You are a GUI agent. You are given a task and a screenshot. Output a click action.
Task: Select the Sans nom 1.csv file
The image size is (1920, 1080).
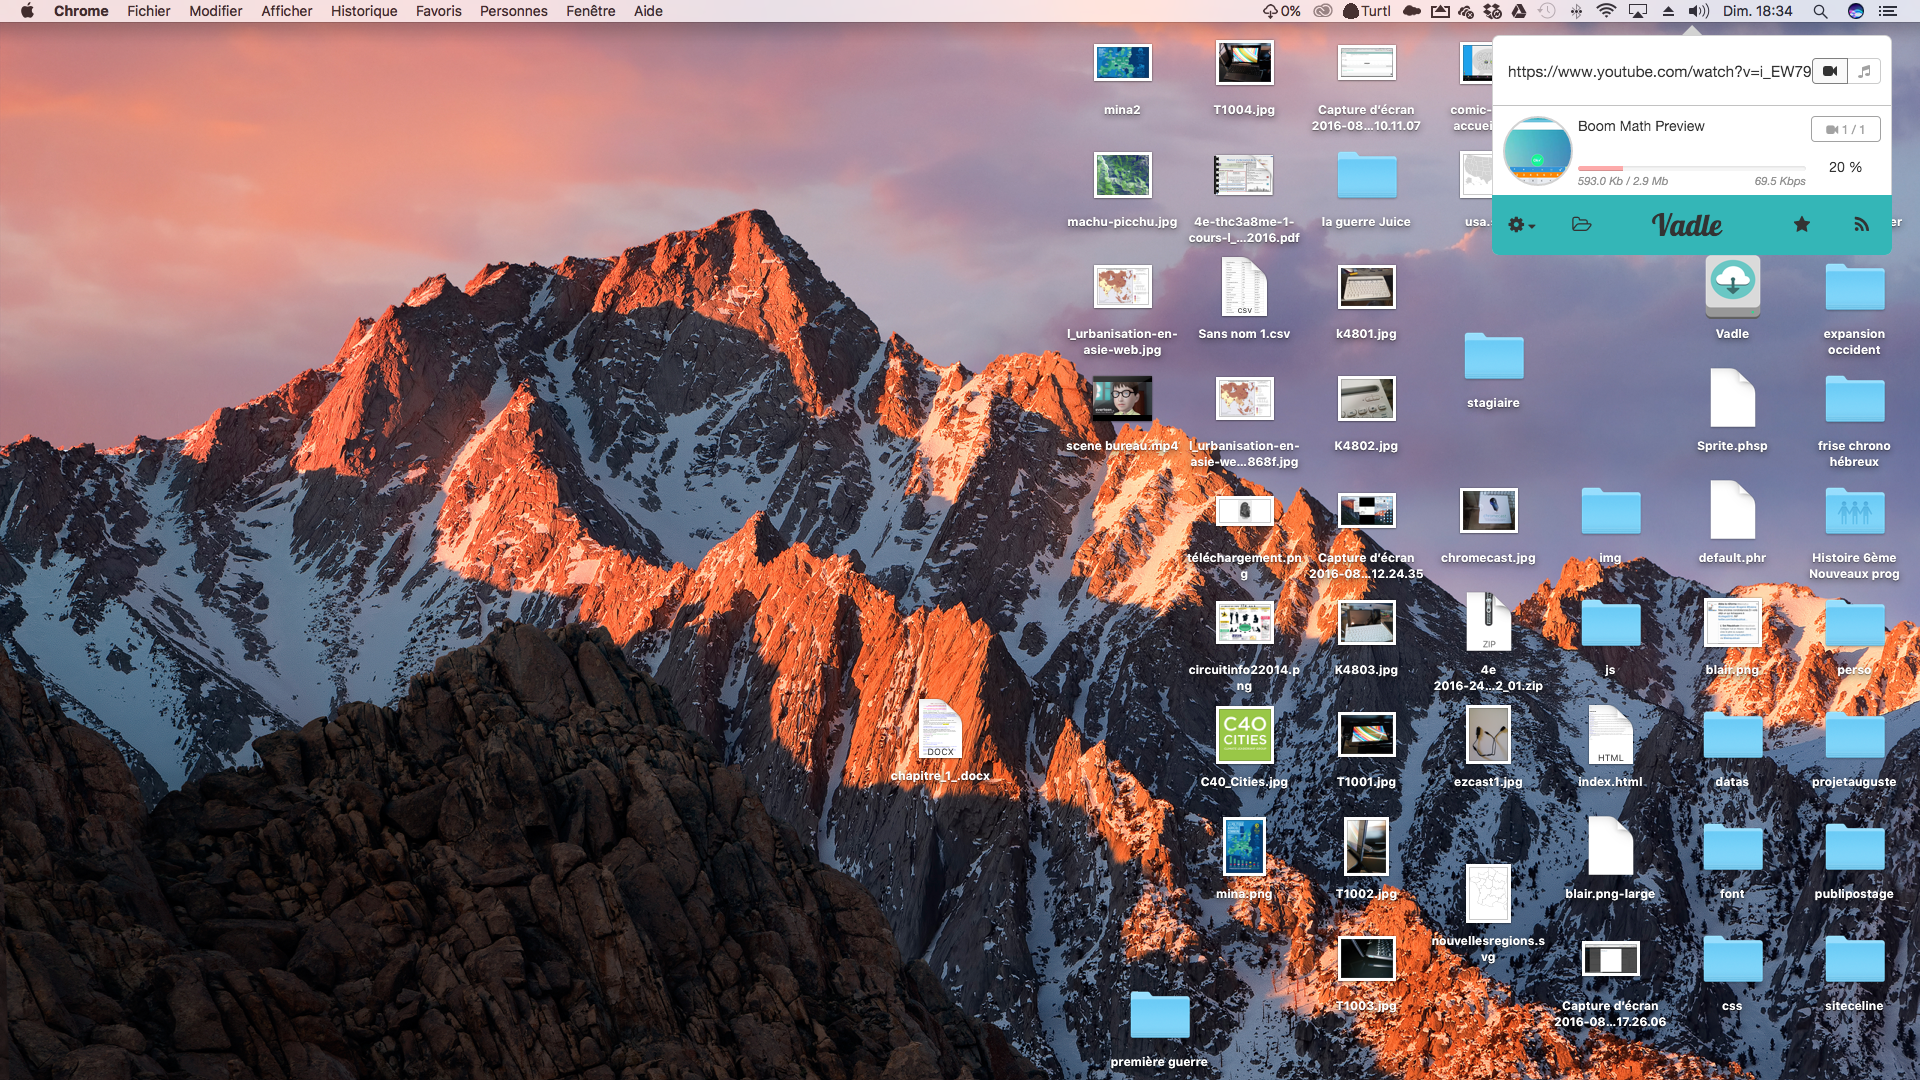point(1244,287)
